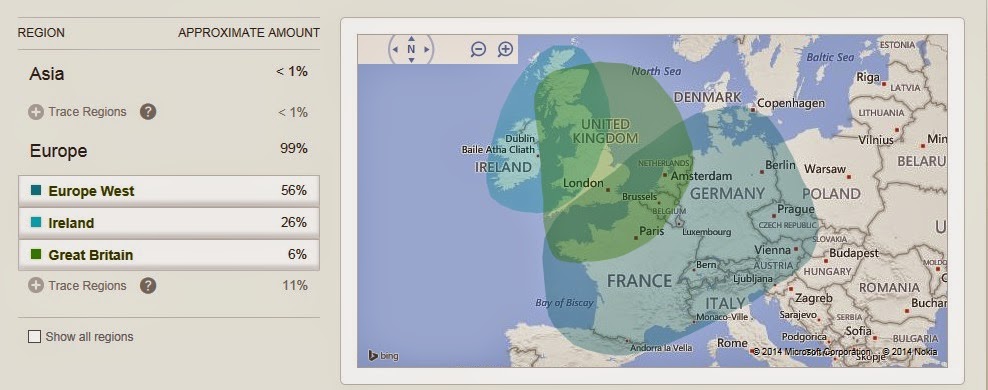This screenshot has height=390, width=988.
Task: Pan the map north with compass arrow
Action: click(x=411, y=38)
